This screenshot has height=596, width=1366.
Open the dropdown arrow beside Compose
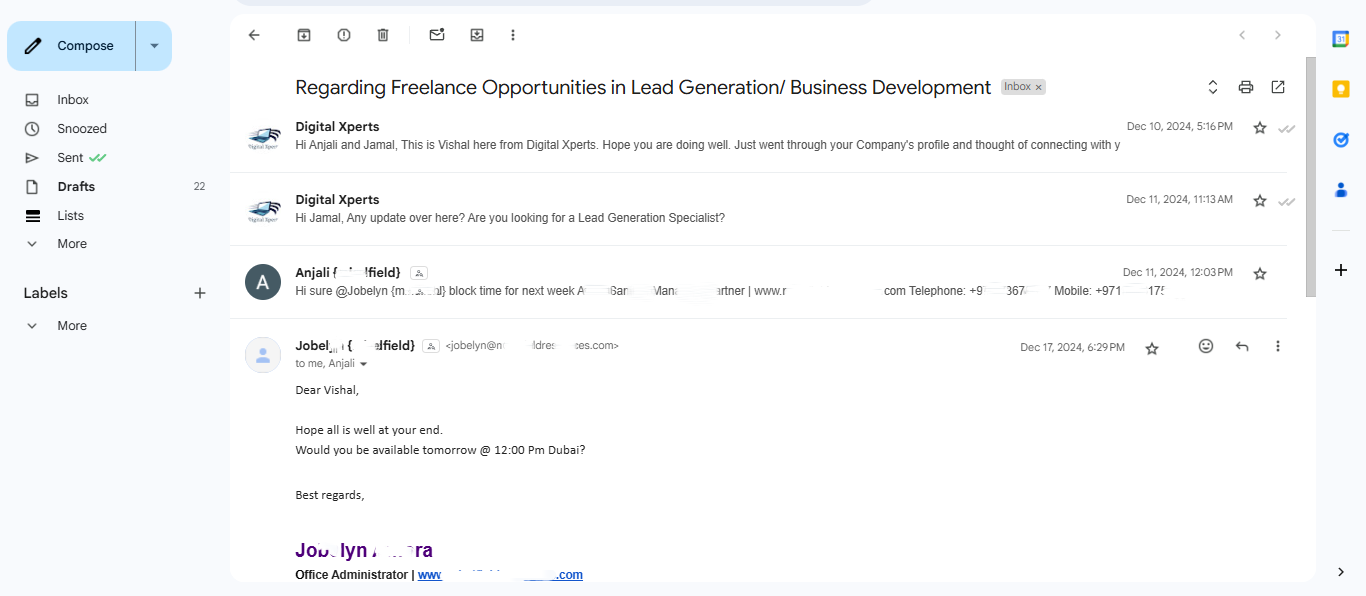[154, 46]
